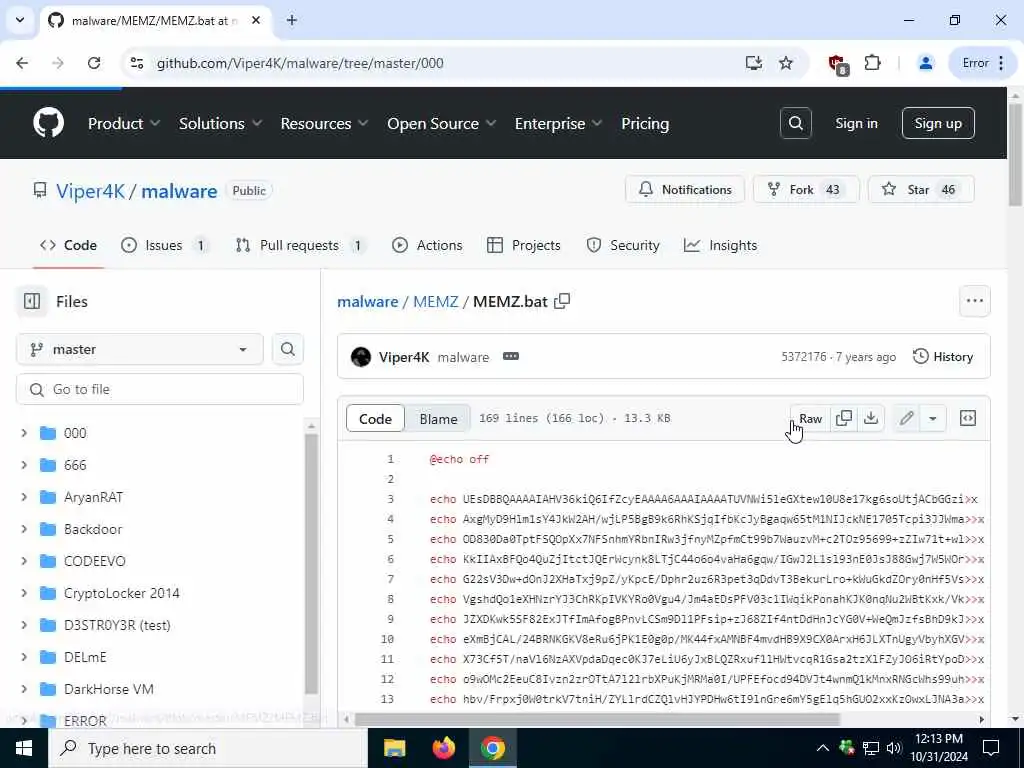This screenshot has width=1024, height=768.
Task: Open MEMZ breadcrumb folder link
Action: [x=435, y=301]
